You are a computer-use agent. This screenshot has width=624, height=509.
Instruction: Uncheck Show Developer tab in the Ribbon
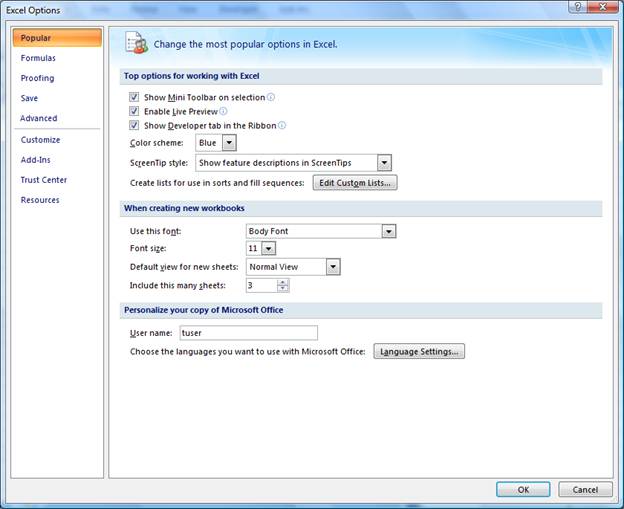click(x=134, y=125)
